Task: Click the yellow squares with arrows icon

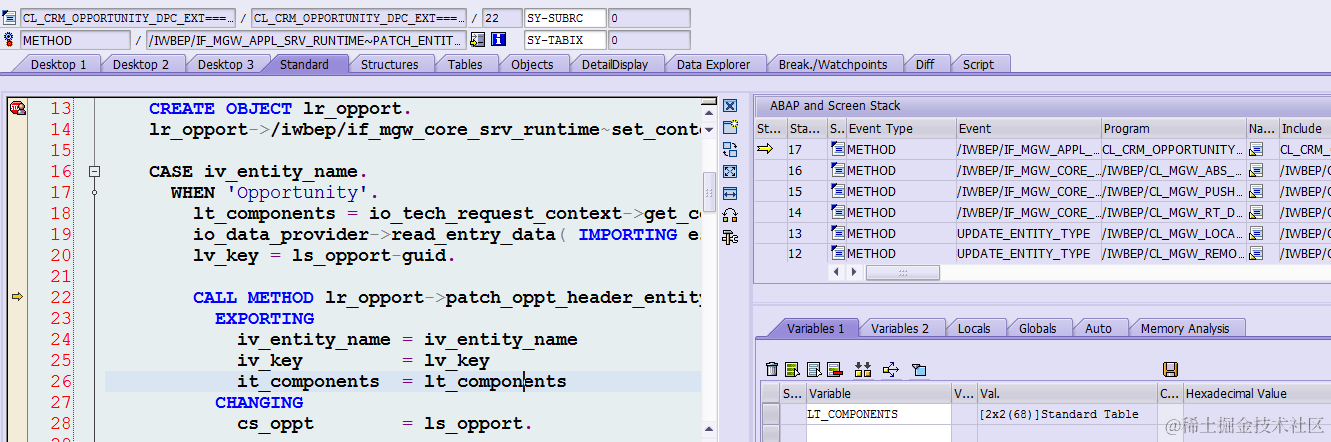Action: (864, 369)
